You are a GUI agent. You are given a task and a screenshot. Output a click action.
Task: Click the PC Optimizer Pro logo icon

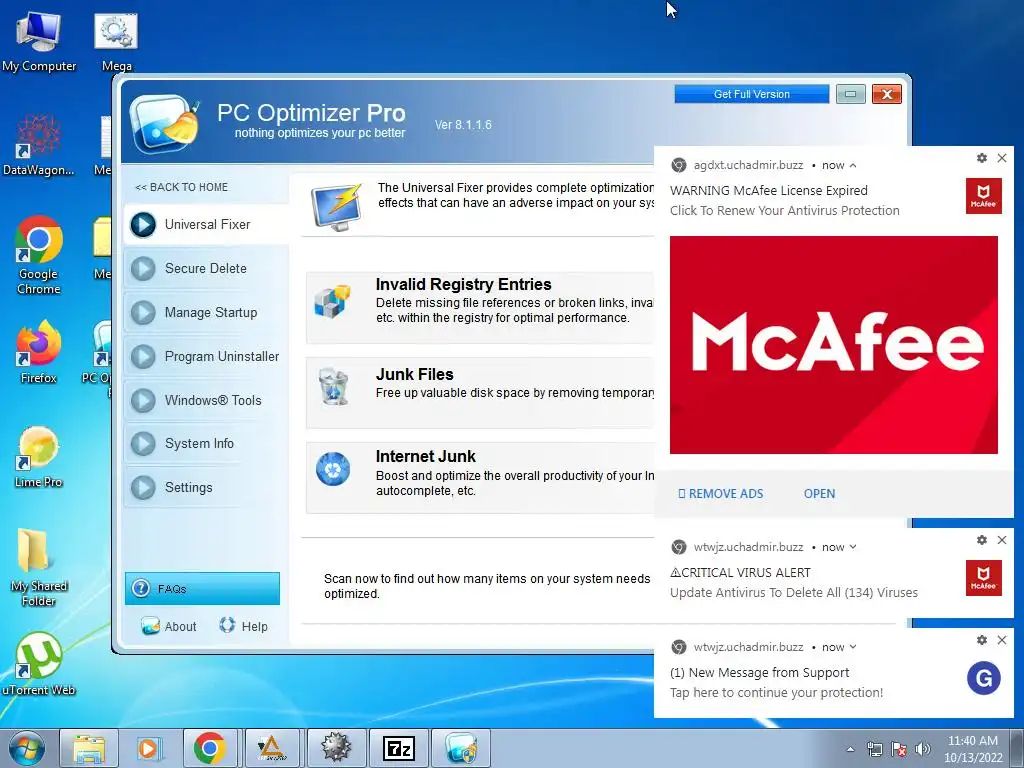click(165, 123)
